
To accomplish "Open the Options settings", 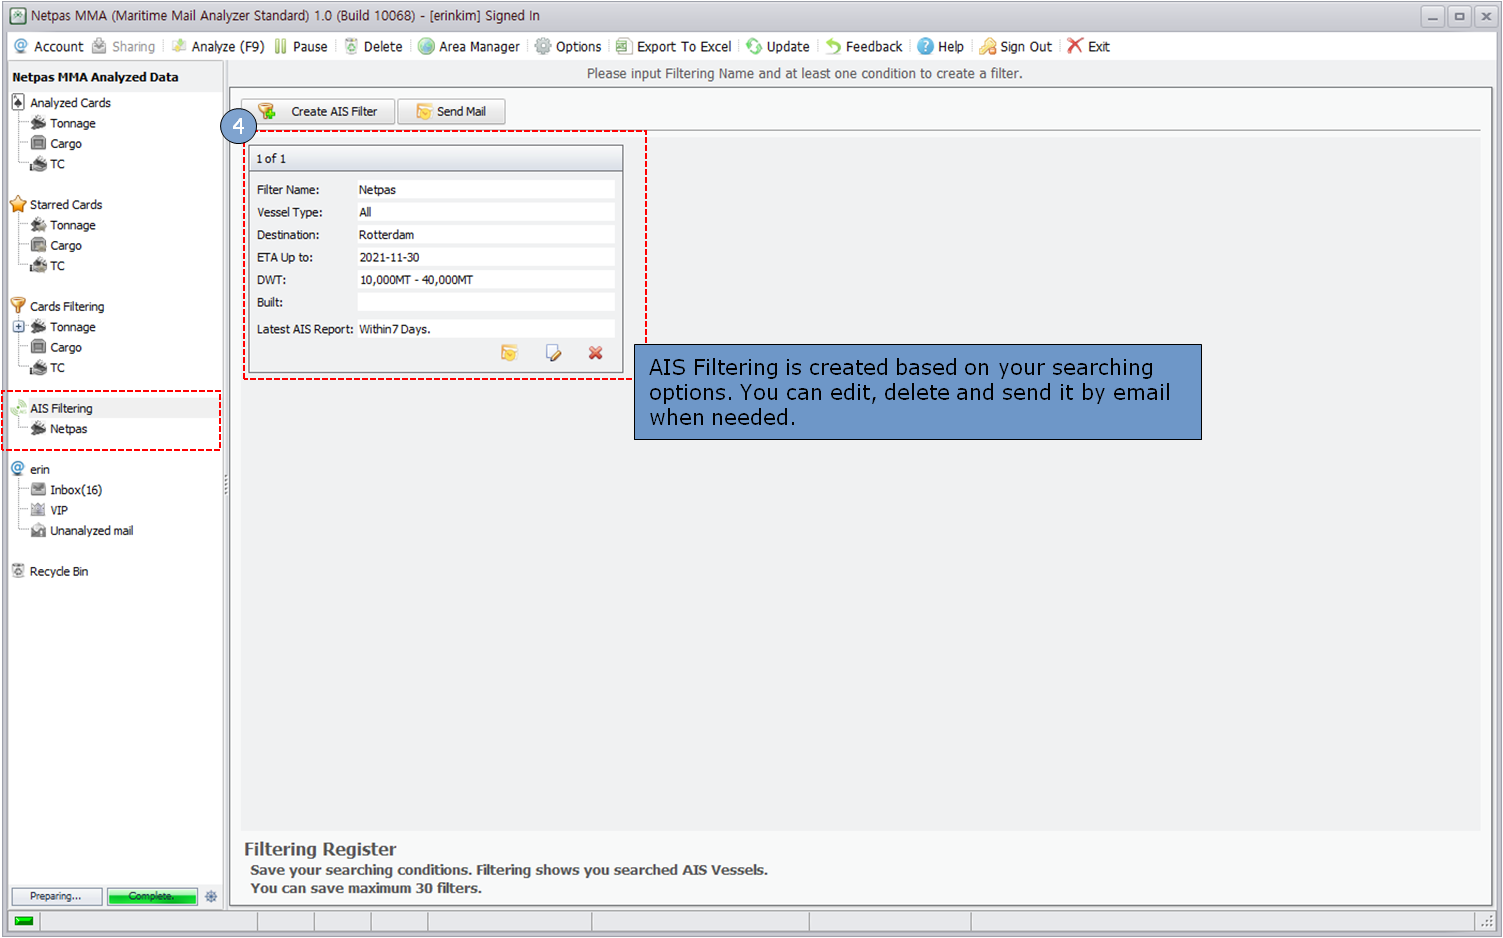I will pos(568,46).
